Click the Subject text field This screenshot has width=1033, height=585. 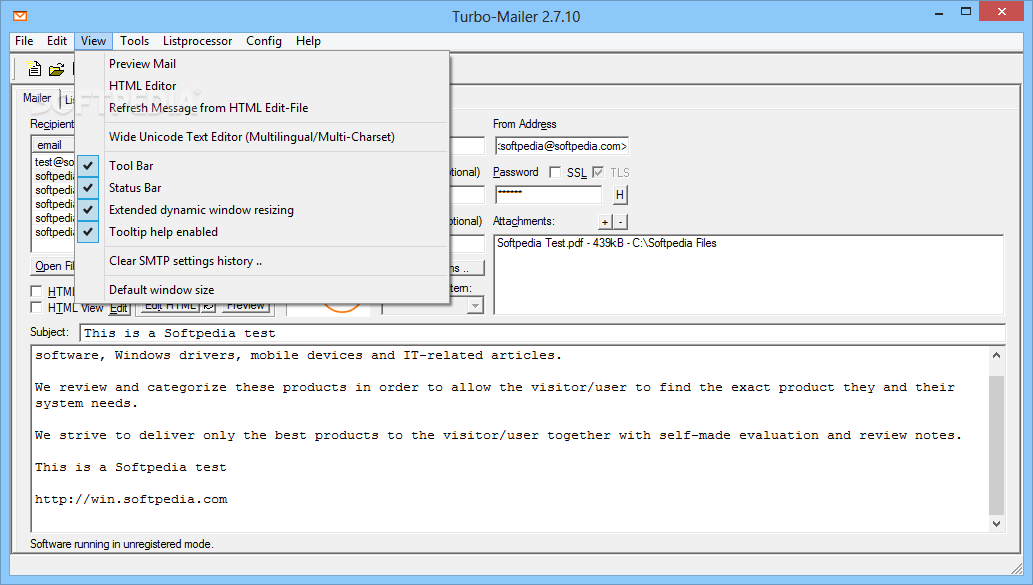[x=542, y=333]
